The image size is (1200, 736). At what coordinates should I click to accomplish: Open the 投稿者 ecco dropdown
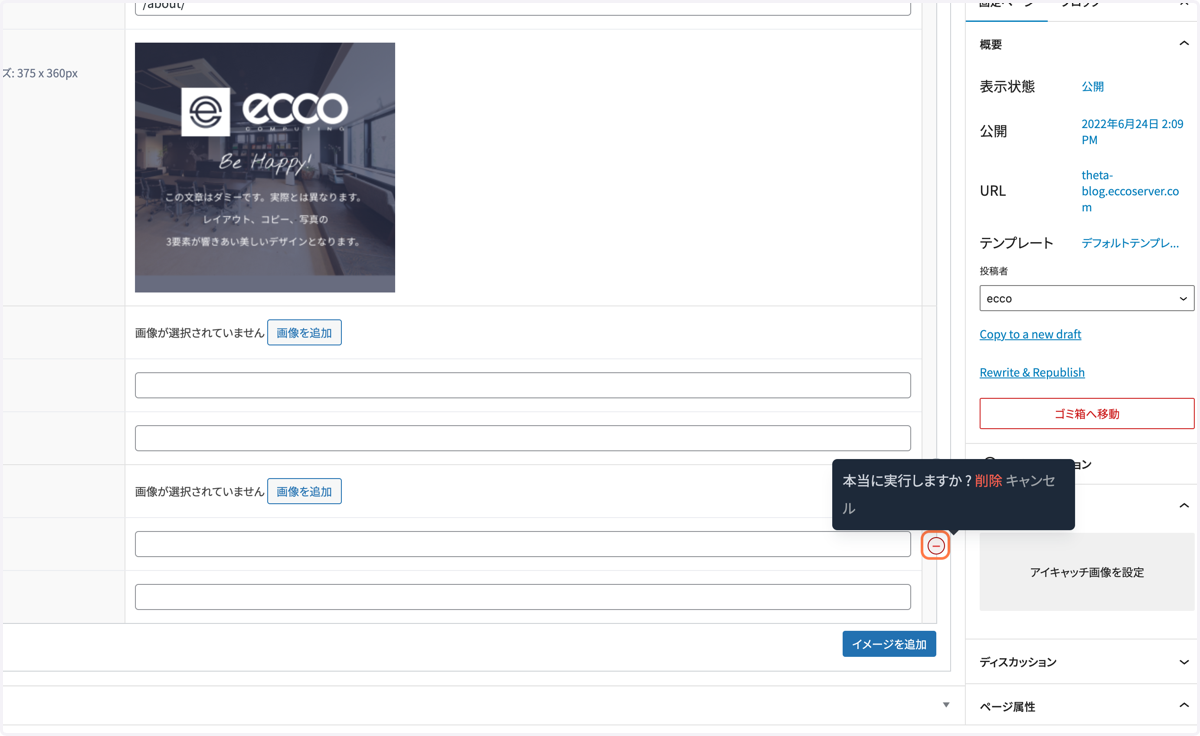pos(1087,298)
